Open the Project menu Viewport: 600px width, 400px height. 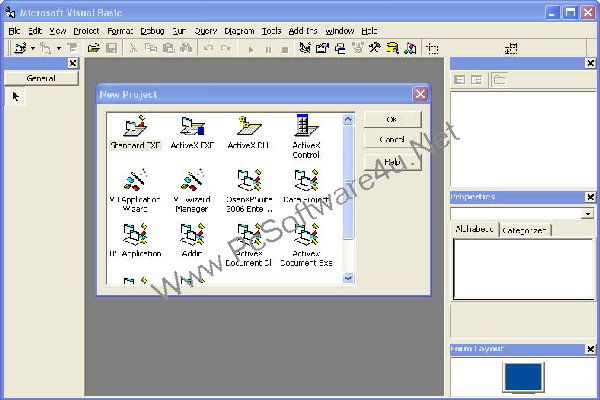(86, 31)
